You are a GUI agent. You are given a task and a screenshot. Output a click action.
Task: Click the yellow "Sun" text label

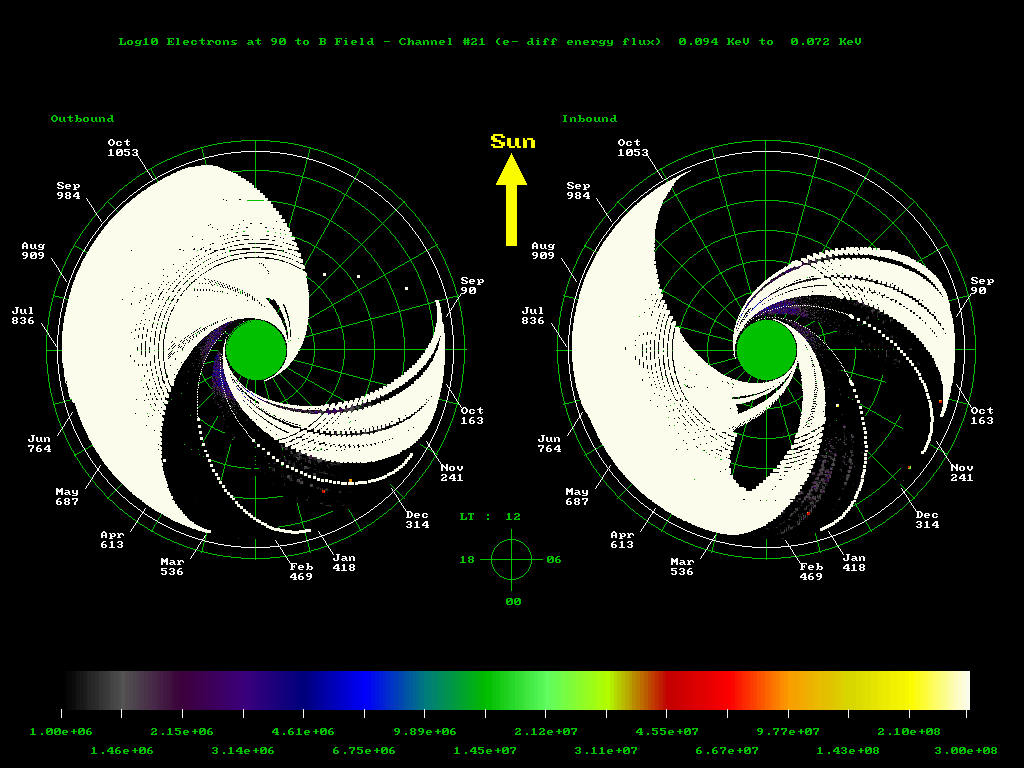tap(513, 142)
